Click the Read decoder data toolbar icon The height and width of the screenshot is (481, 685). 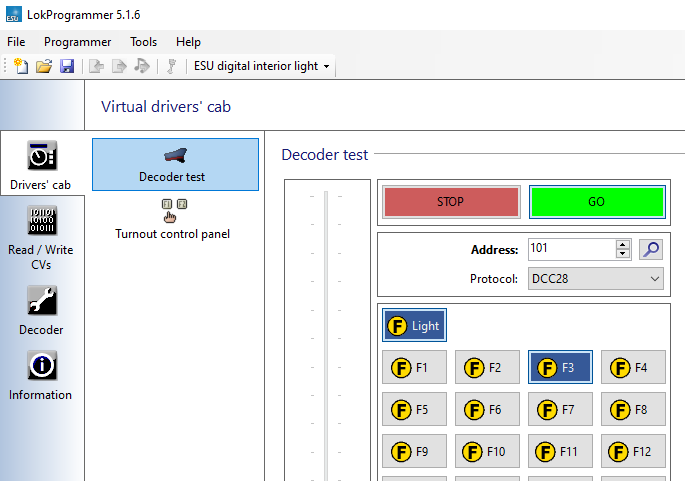click(96, 66)
